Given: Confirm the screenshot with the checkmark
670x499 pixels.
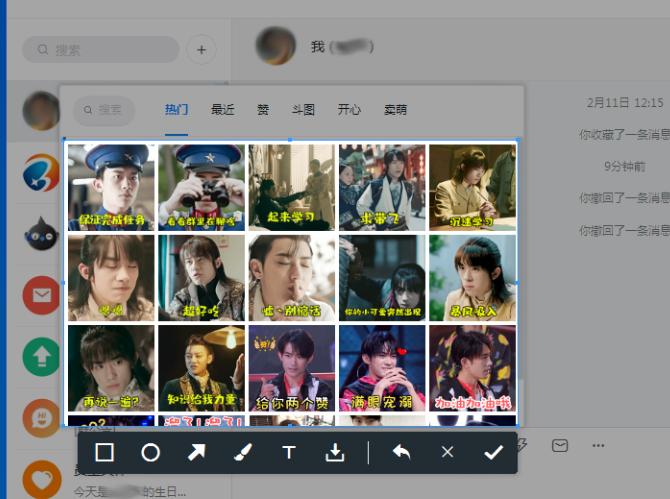Looking at the screenshot, I should click(494, 452).
